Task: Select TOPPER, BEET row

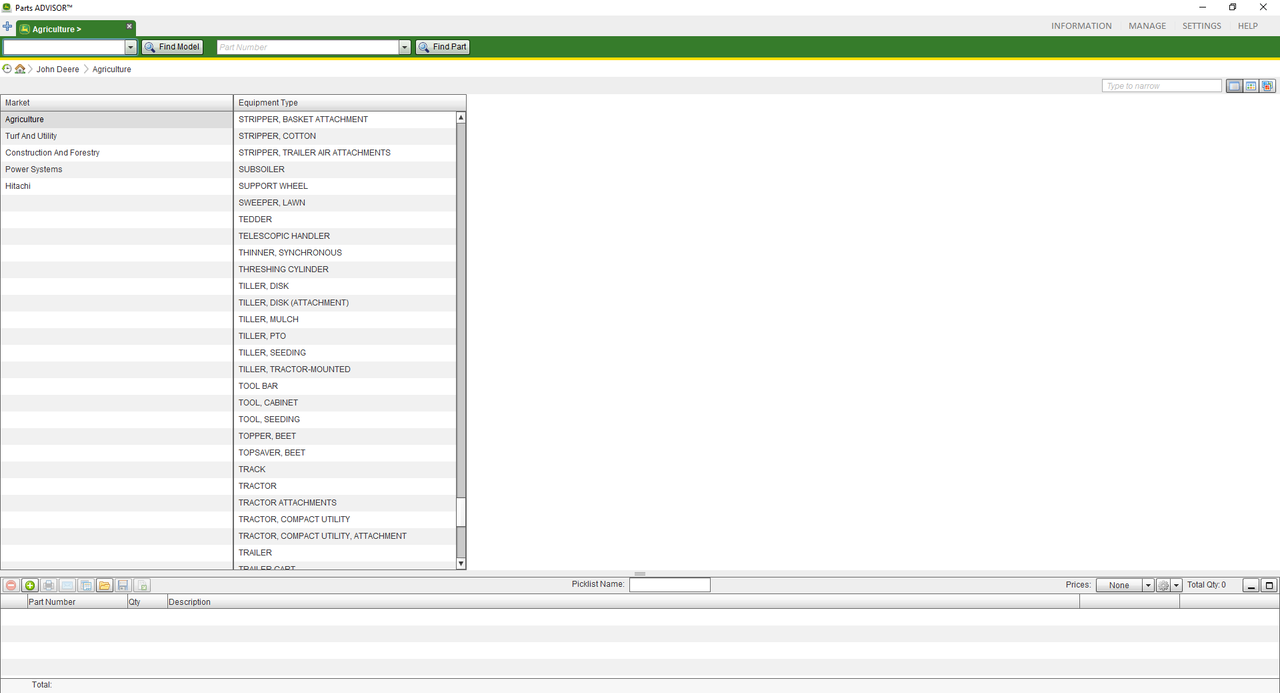Action: pos(345,436)
